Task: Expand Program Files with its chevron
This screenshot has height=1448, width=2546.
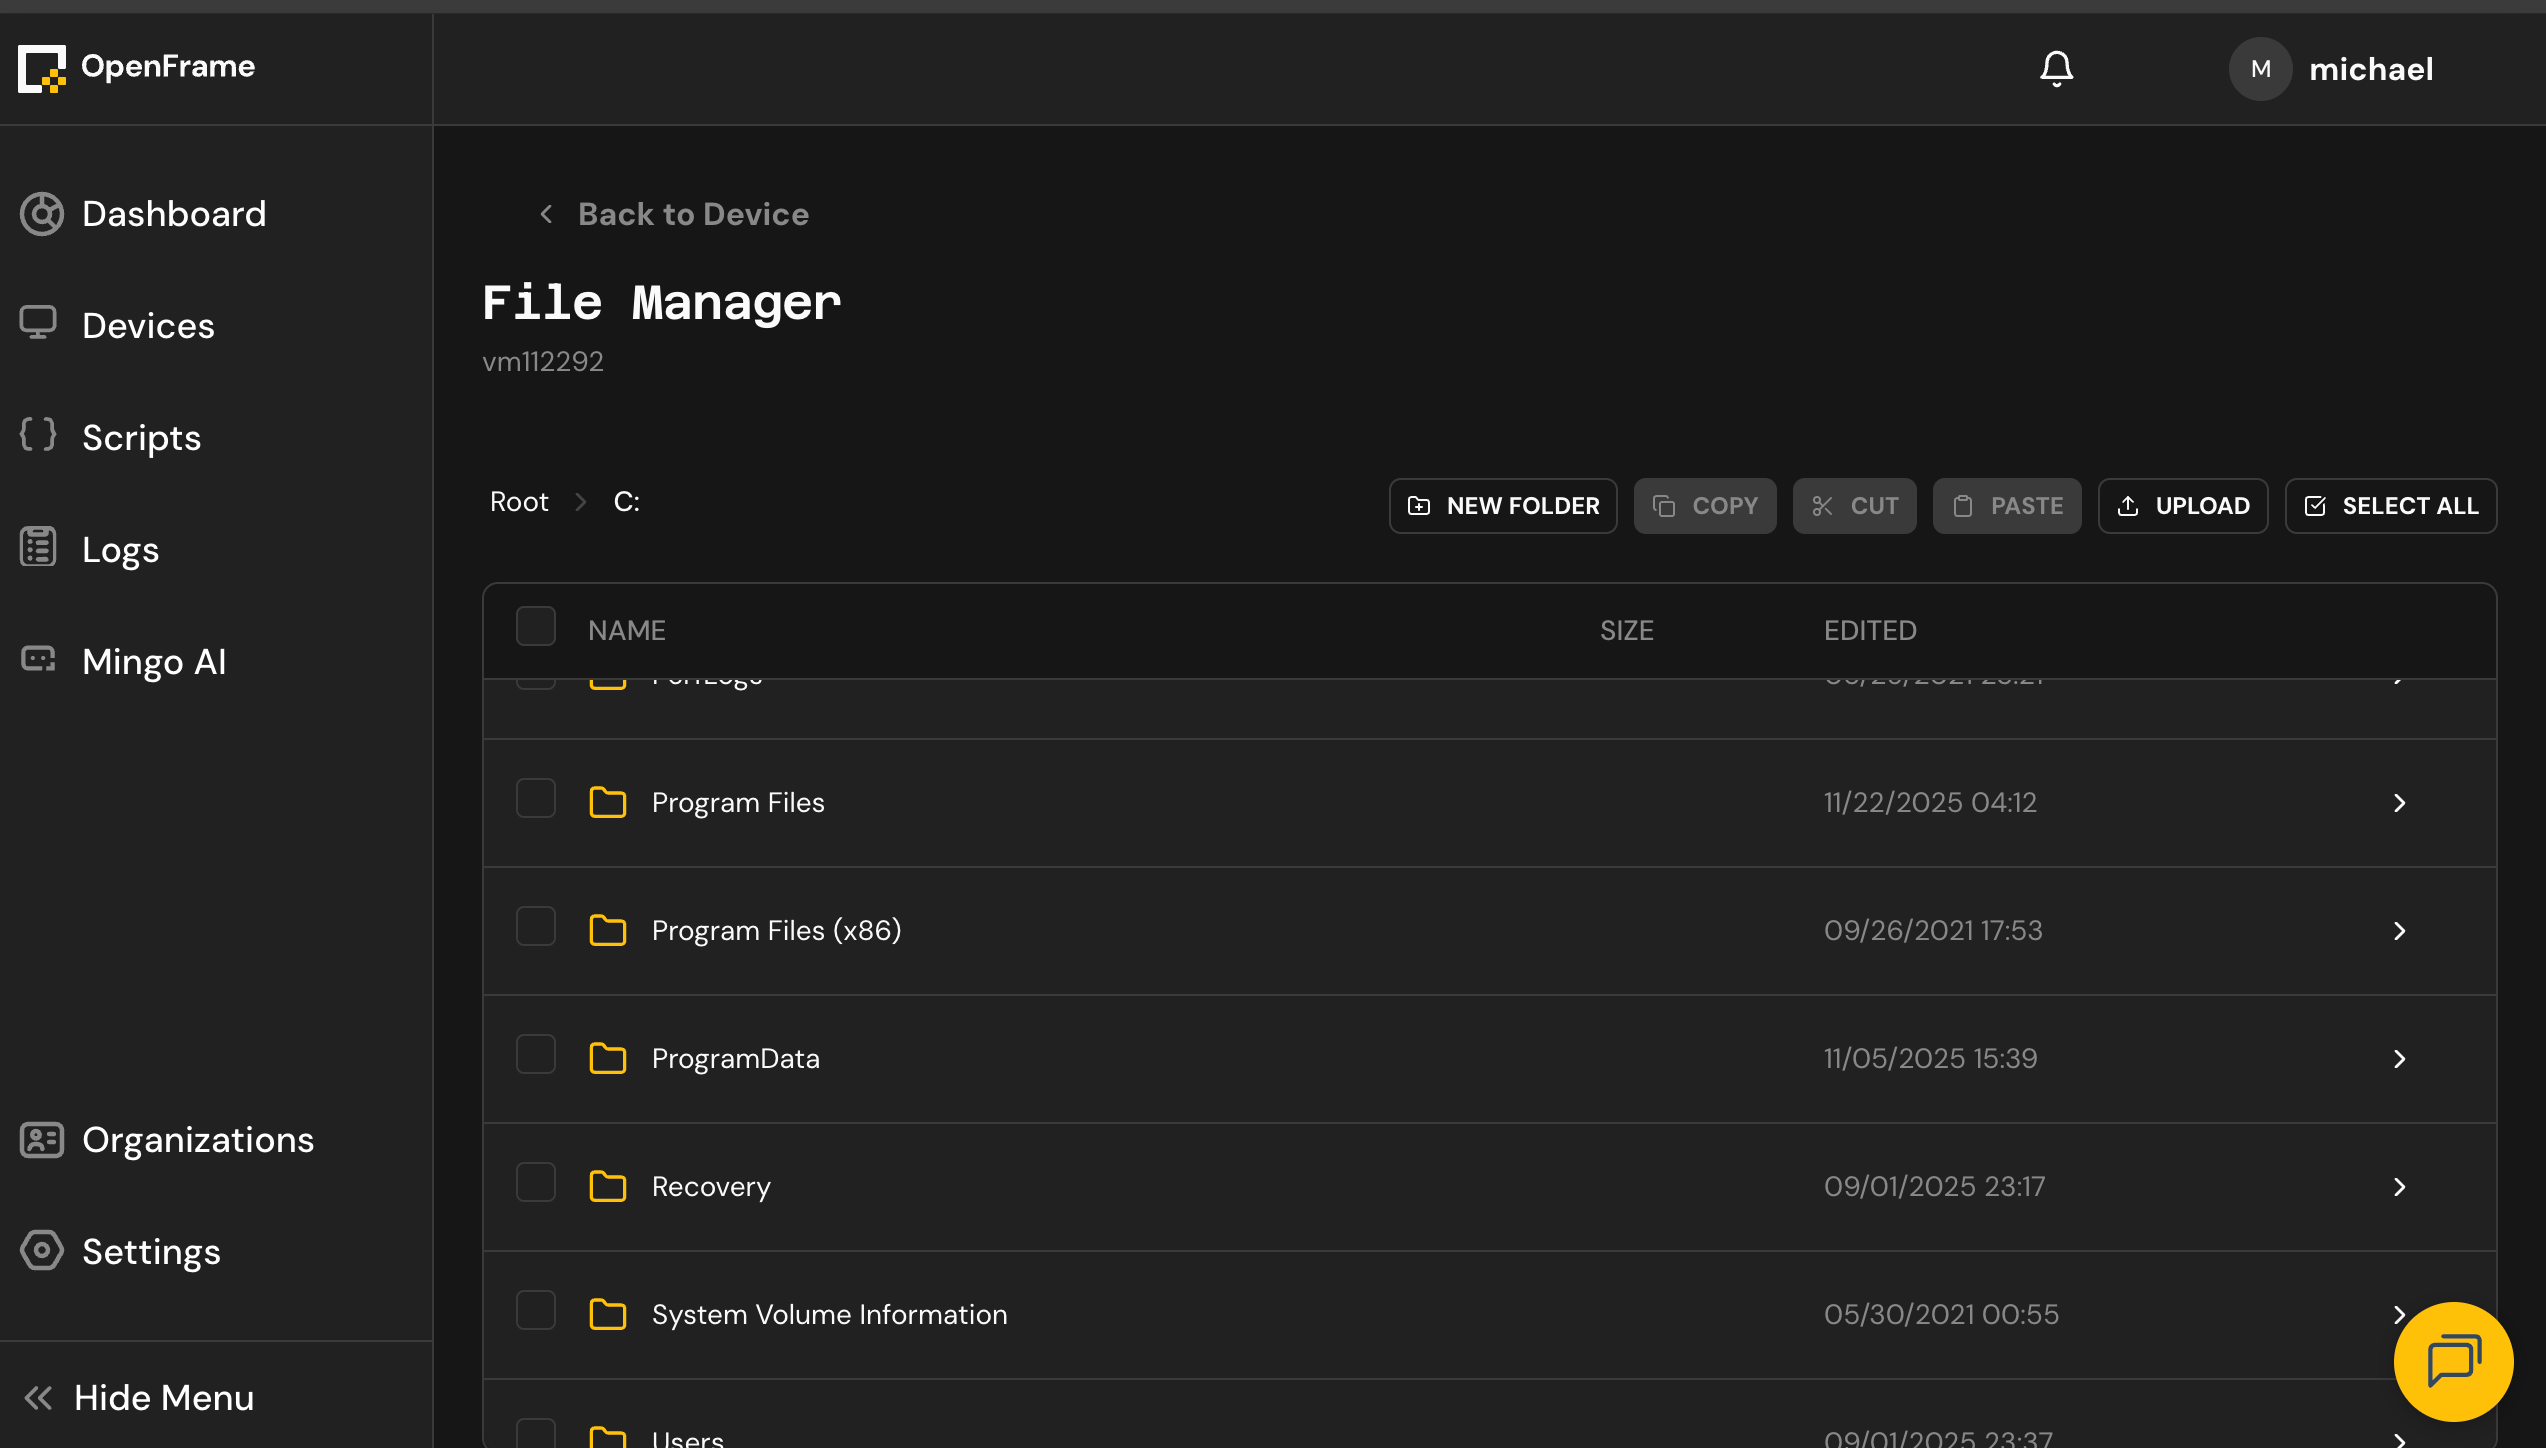Action: tap(2399, 803)
